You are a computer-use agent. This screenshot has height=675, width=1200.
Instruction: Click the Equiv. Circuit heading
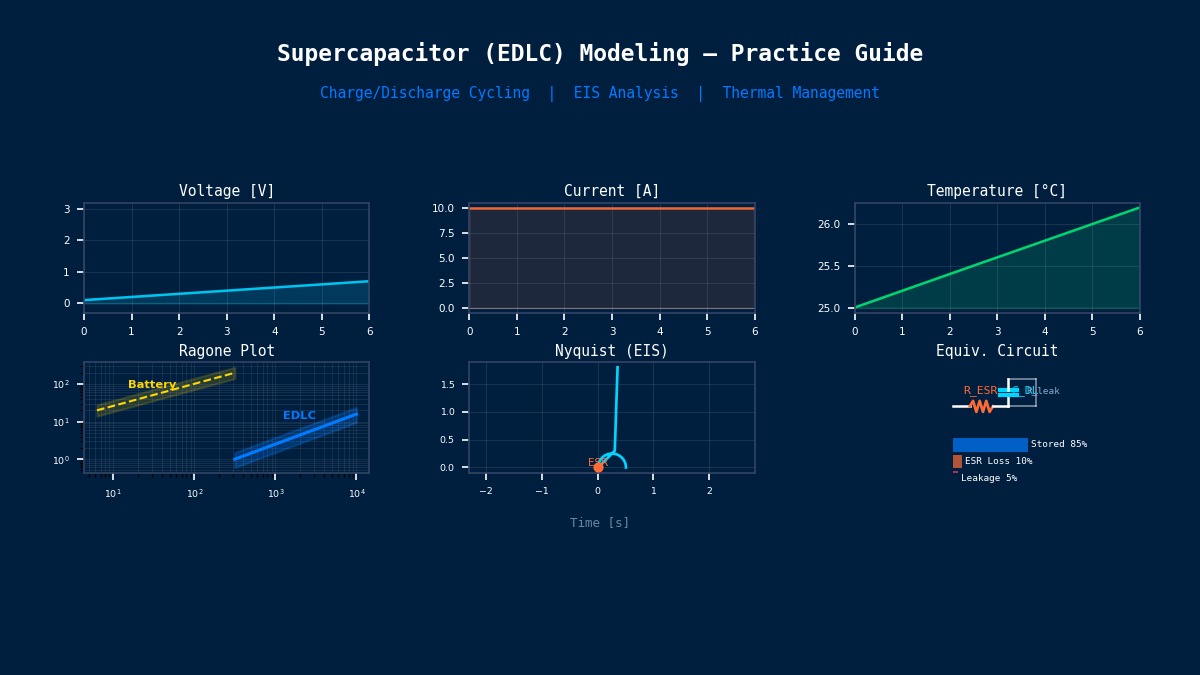997,351
